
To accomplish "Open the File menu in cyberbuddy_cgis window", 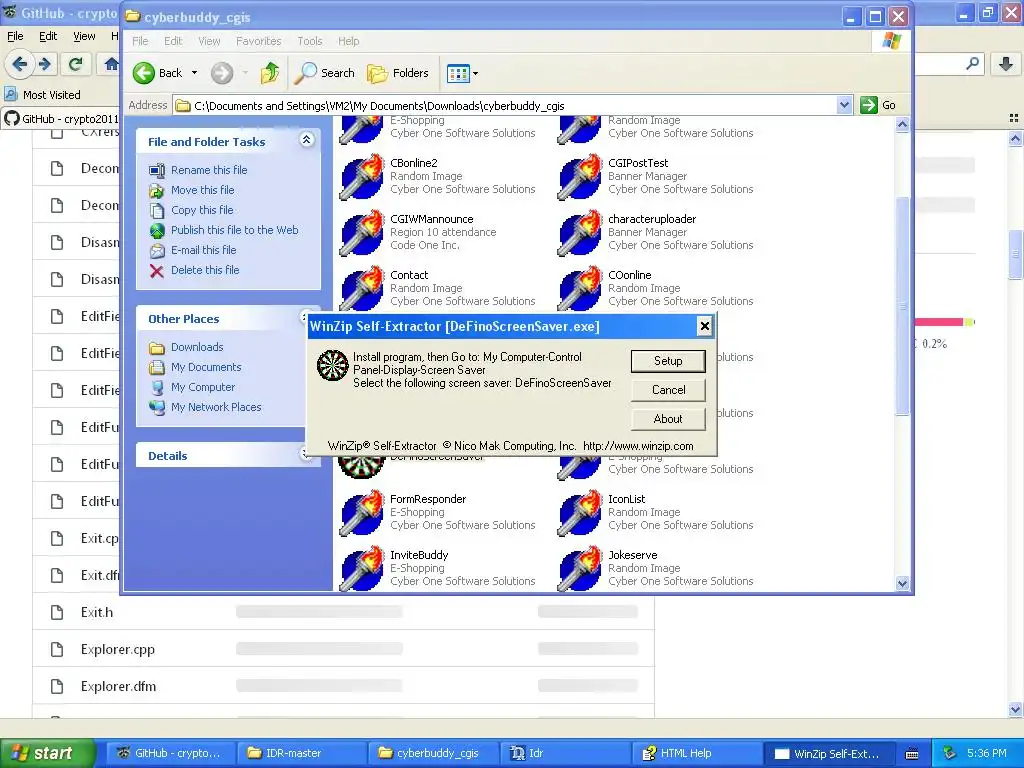I will tap(140, 41).
